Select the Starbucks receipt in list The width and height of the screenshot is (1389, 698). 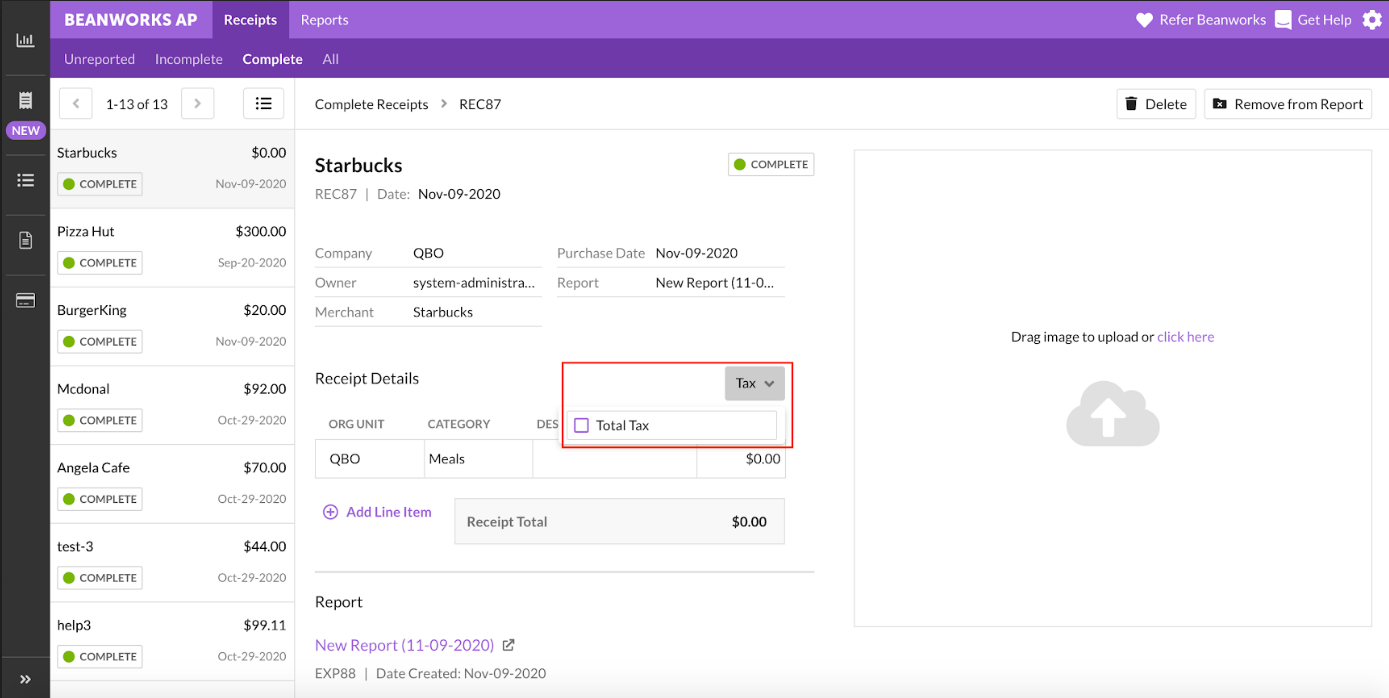click(172, 169)
